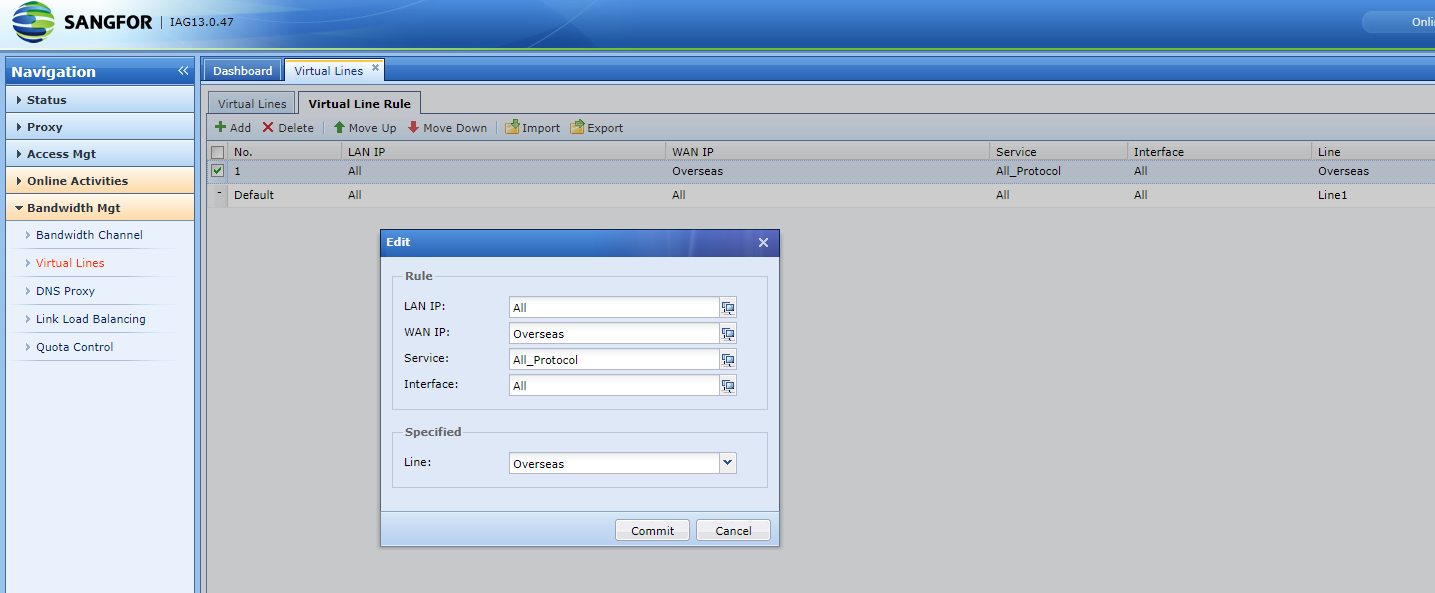Image resolution: width=1435 pixels, height=593 pixels.
Task: Toggle the select-all header checkbox
Action: click(x=217, y=152)
